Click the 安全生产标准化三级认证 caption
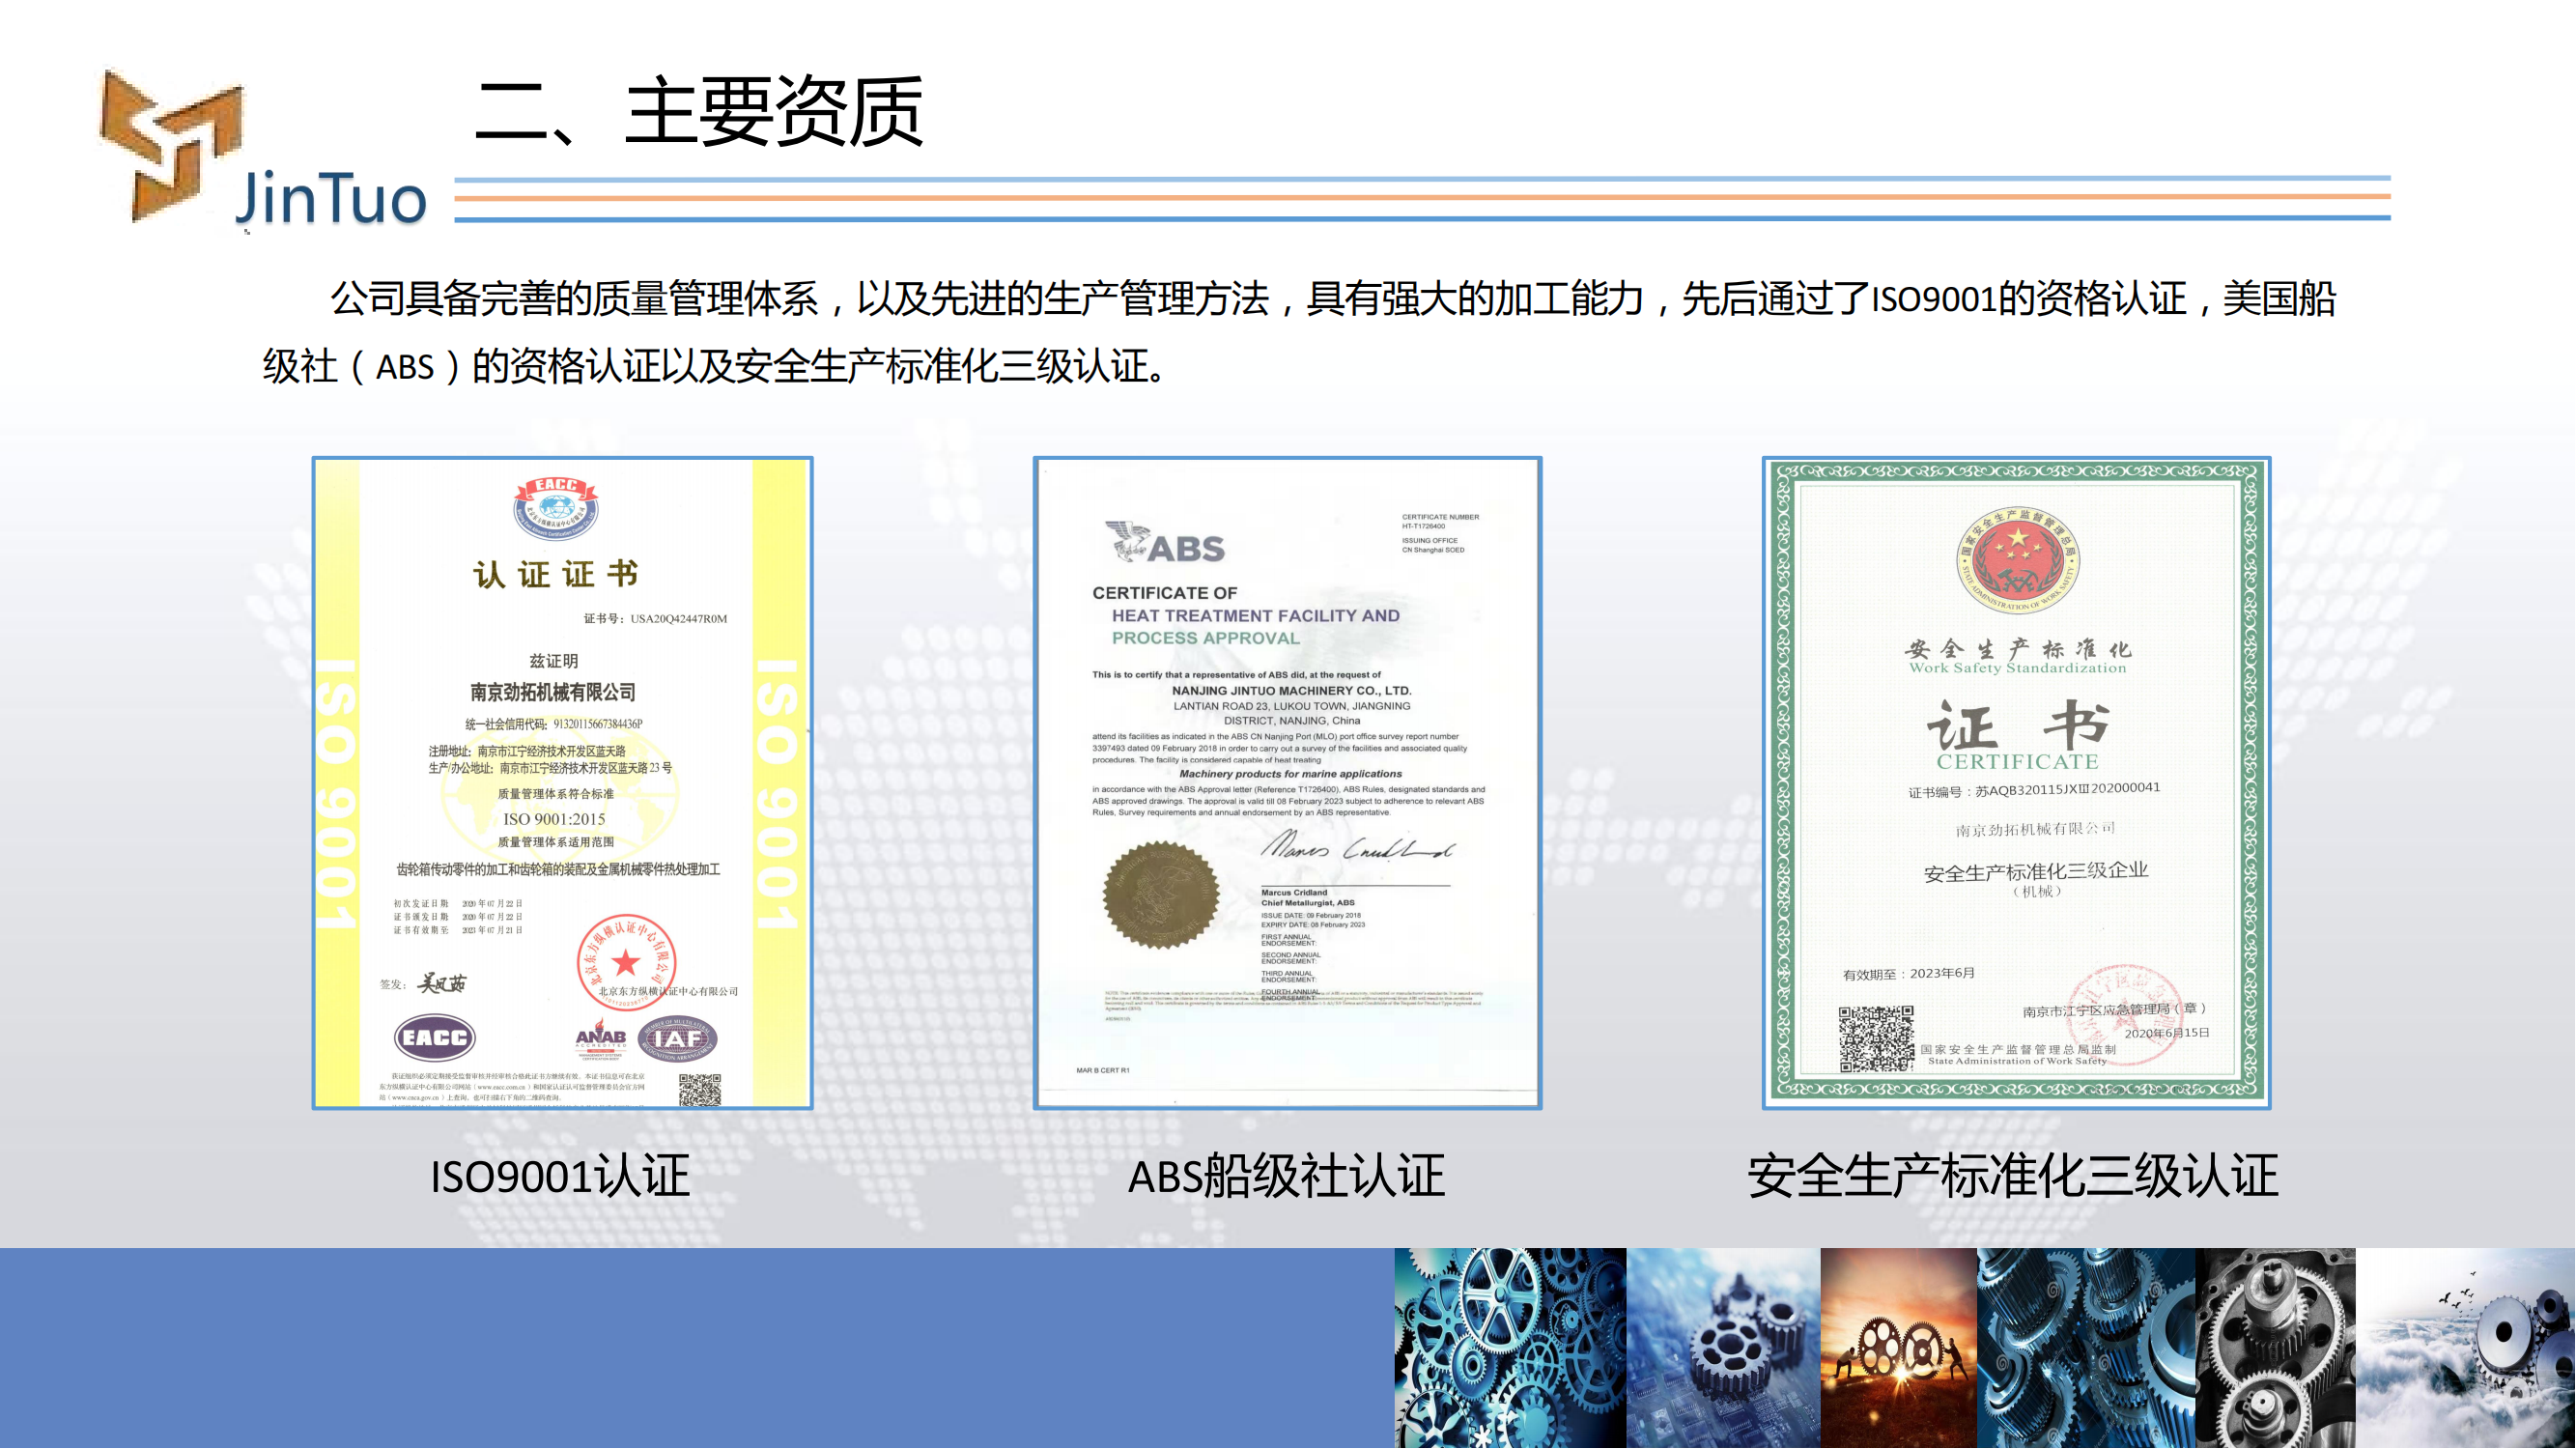2576x1449 pixels. tap(2012, 1176)
